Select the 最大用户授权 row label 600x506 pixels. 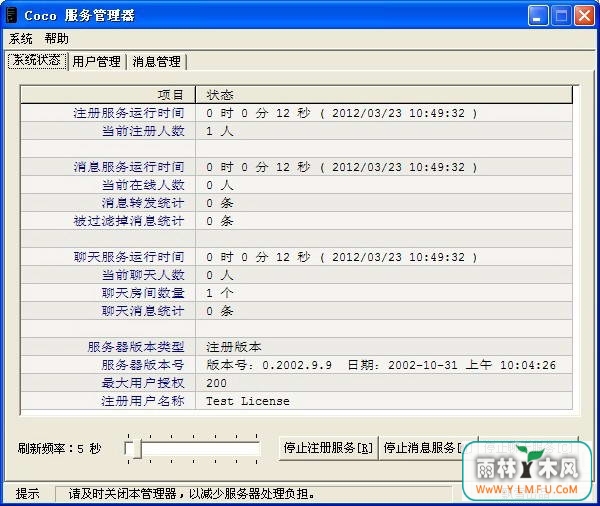click(x=143, y=383)
